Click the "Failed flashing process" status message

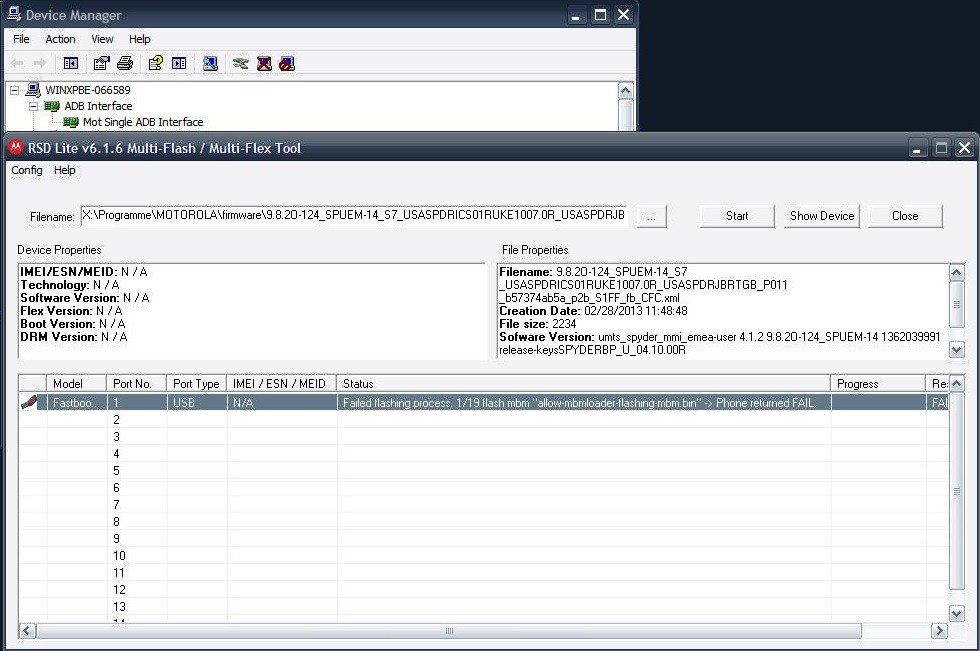pyautogui.click(x=579, y=403)
